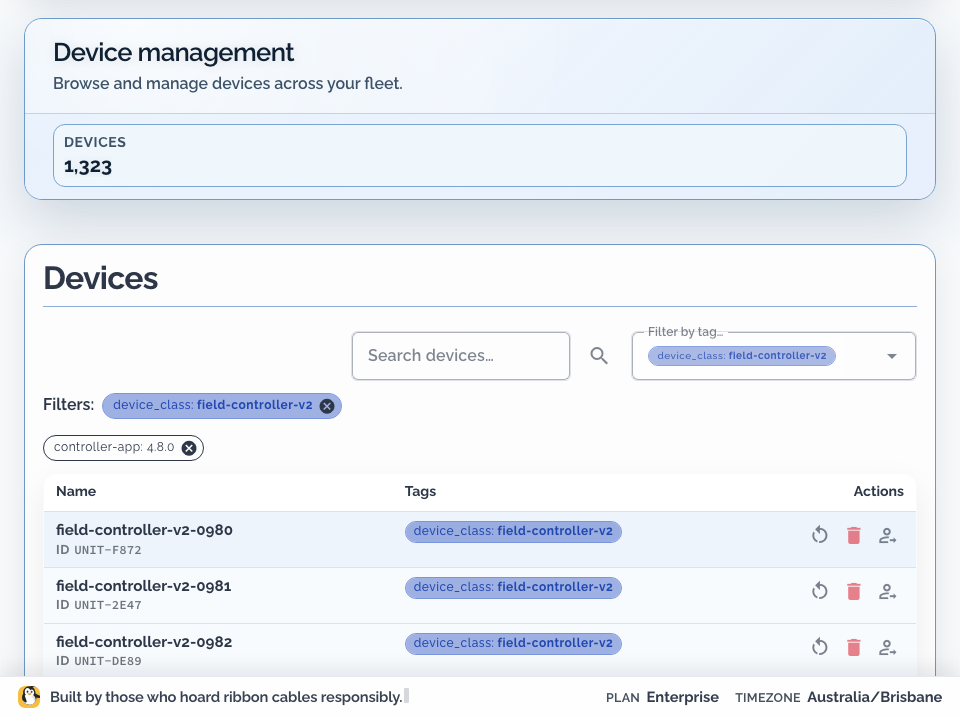Click tag chip on field-controller-v2-0982 row
The image size is (960, 717).
(513, 644)
